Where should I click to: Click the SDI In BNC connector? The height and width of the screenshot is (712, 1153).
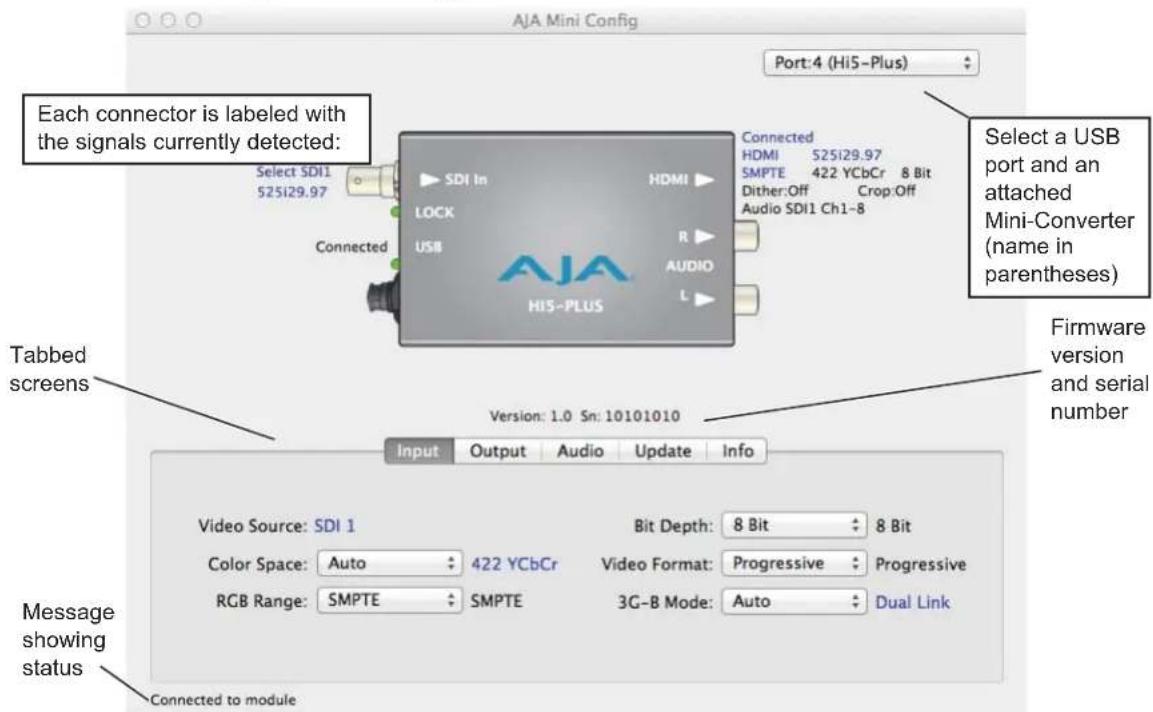[371, 180]
